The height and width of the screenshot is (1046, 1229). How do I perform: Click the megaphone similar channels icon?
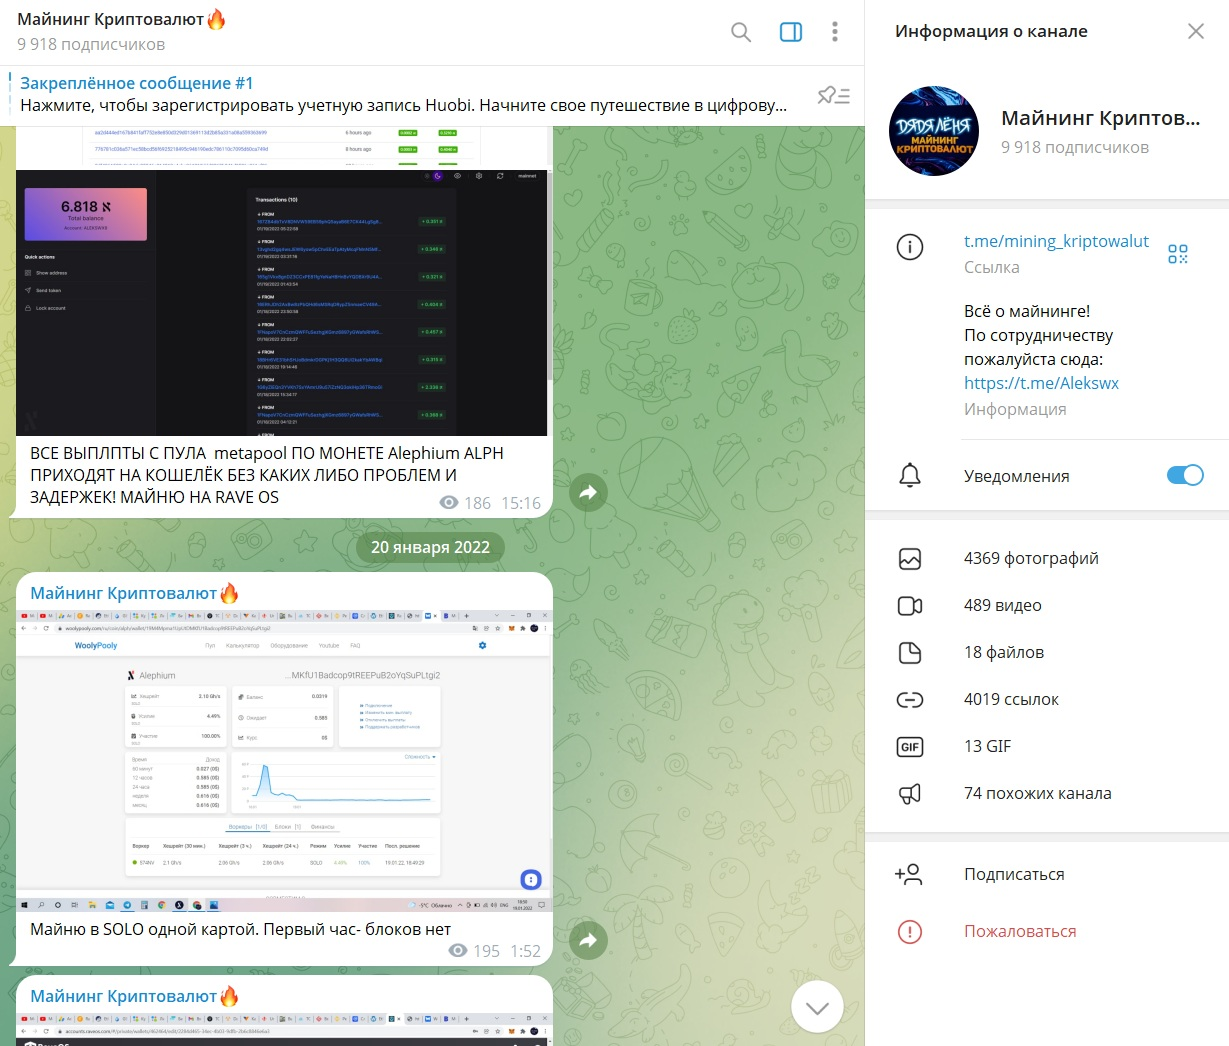[x=910, y=794]
